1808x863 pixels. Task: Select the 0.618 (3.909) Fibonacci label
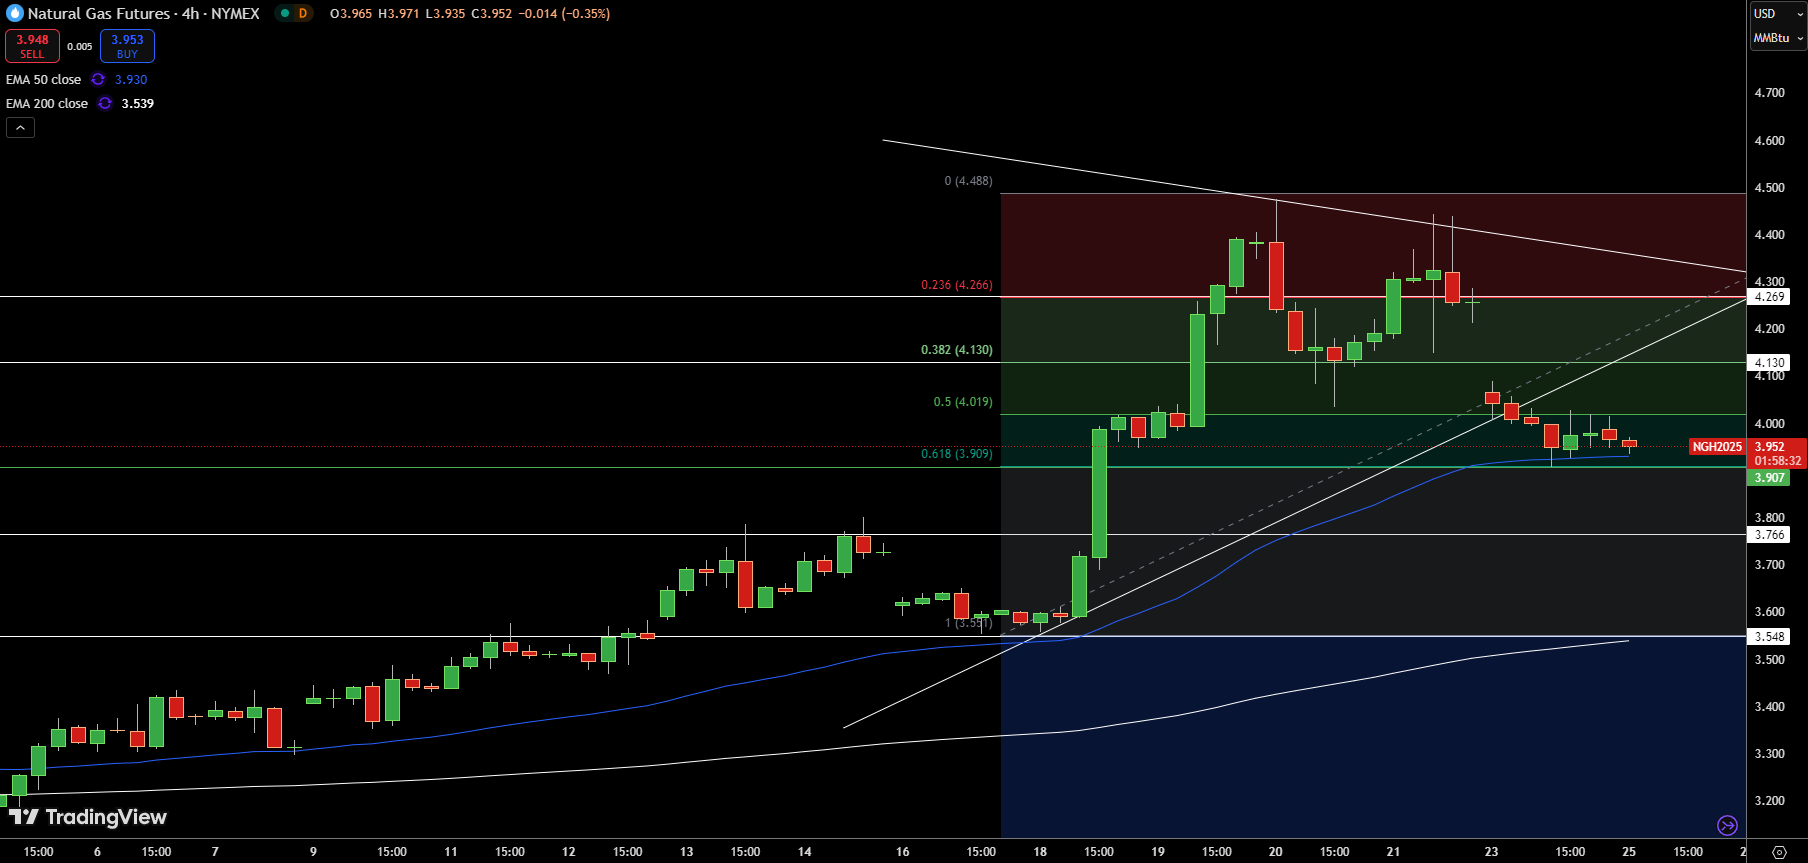(x=957, y=454)
